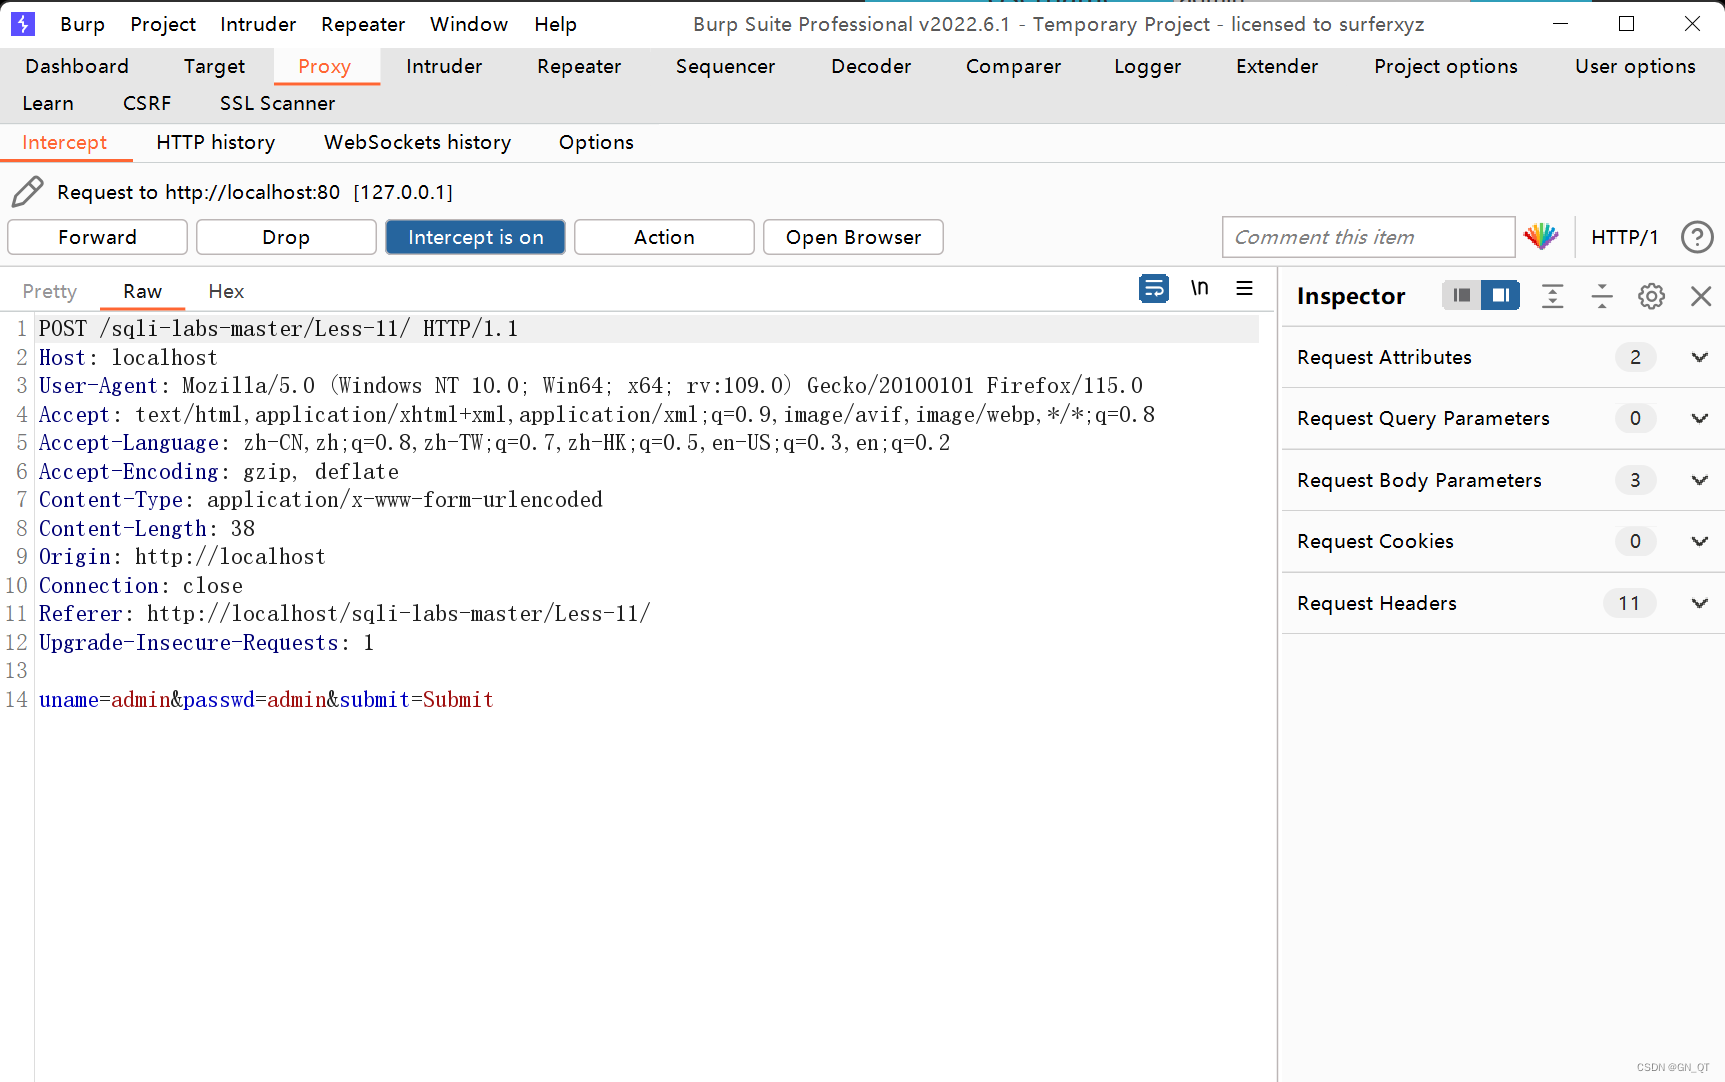Open the Decoder tab
1725x1082 pixels.
(x=871, y=66)
